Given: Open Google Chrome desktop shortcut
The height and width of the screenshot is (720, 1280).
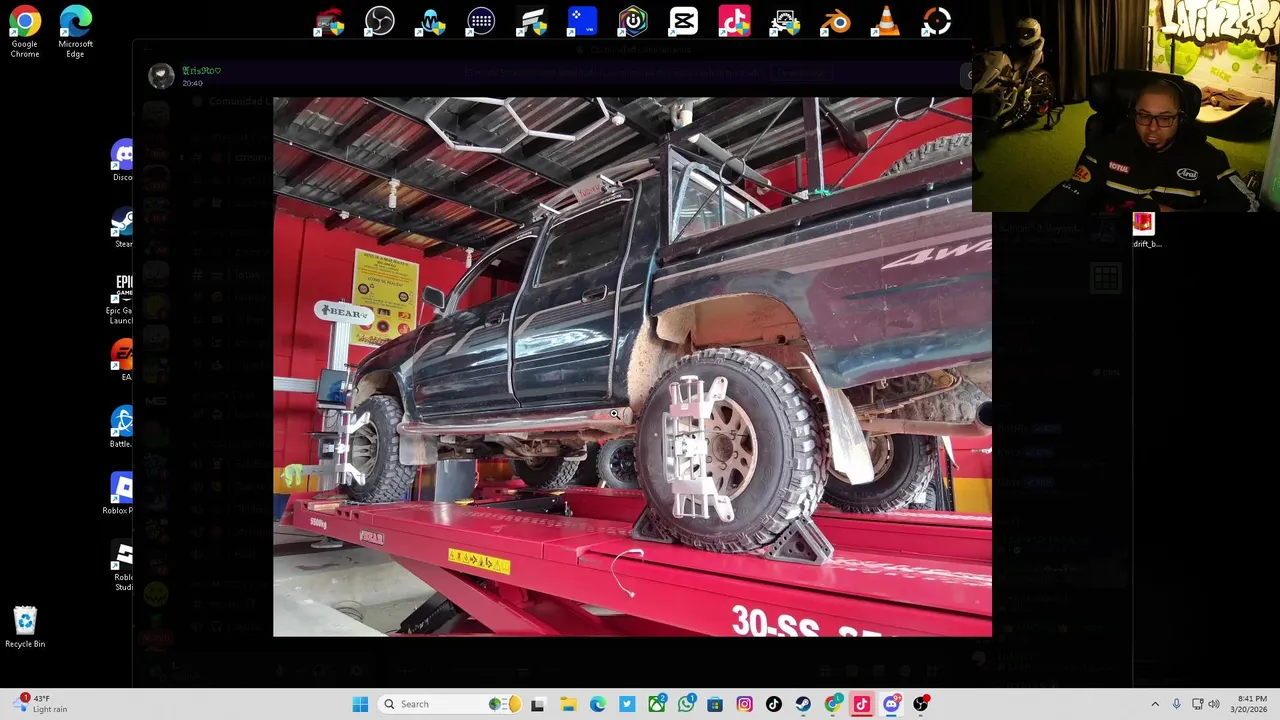Looking at the screenshot, I should (25, 30).
